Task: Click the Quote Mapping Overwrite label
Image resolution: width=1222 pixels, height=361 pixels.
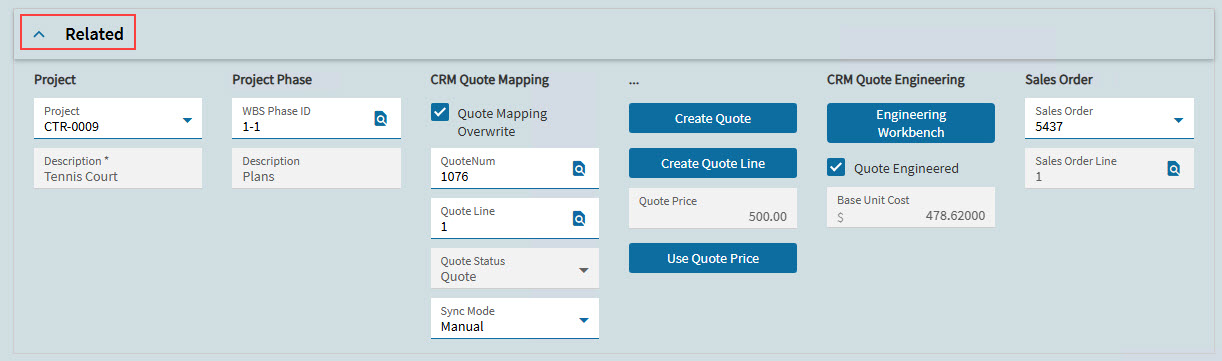Action: (x=502, y=122)
